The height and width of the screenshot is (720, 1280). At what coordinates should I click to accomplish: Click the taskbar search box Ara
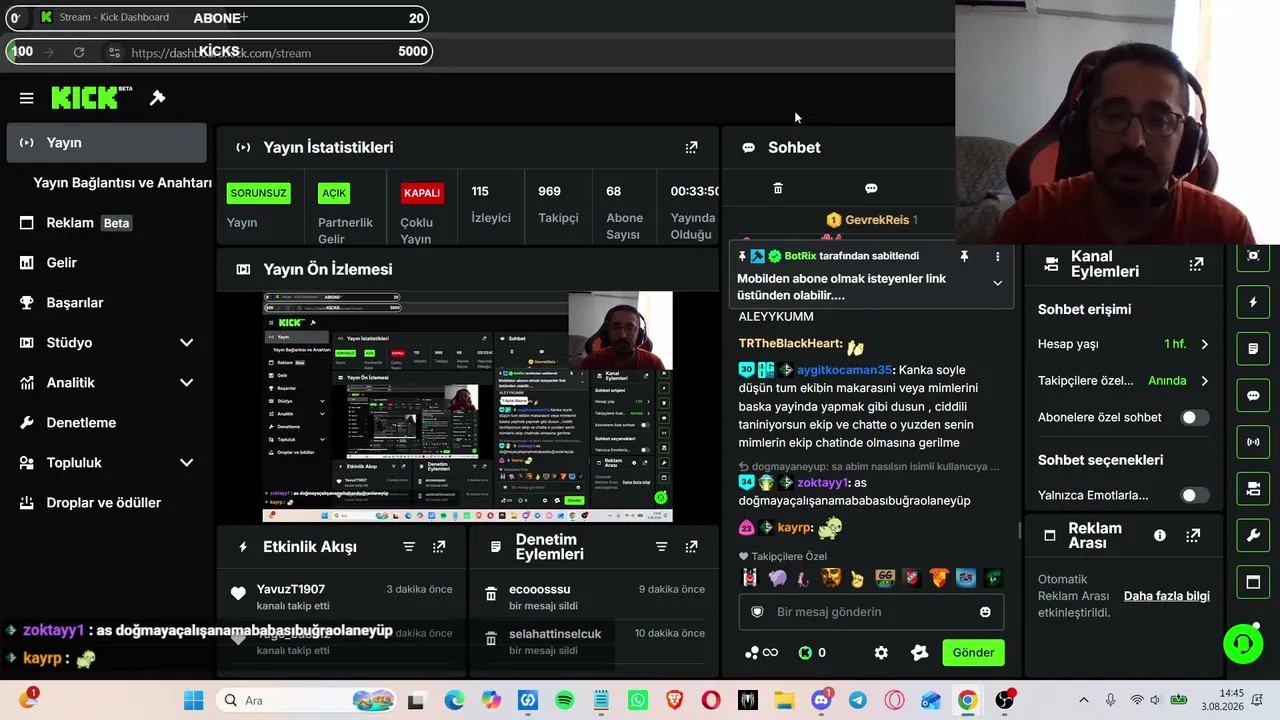[307, 701]
